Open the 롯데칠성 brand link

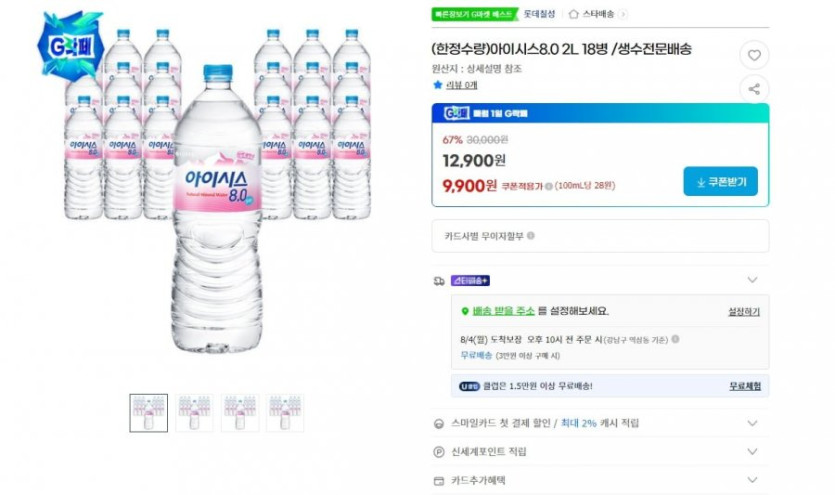click(539, 14)
